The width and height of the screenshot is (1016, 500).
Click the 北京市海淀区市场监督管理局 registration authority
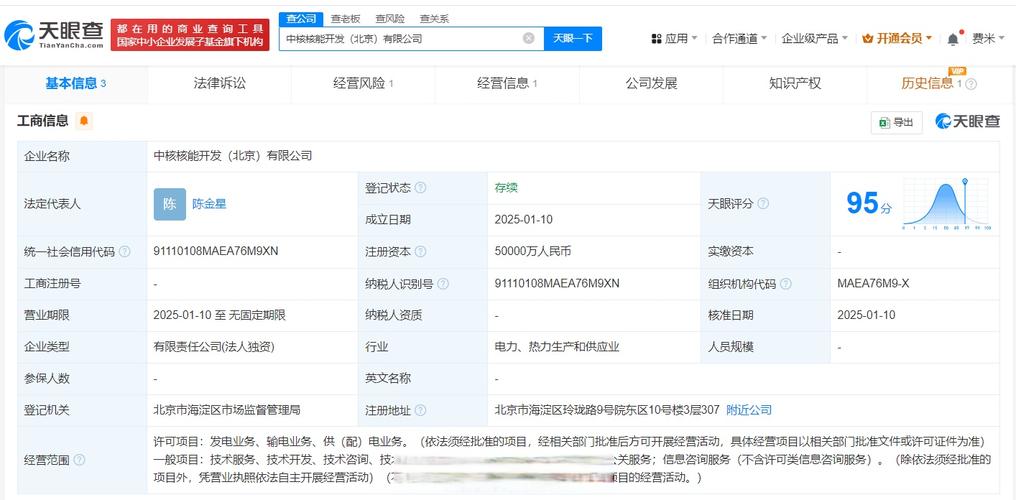click(227, 410)
